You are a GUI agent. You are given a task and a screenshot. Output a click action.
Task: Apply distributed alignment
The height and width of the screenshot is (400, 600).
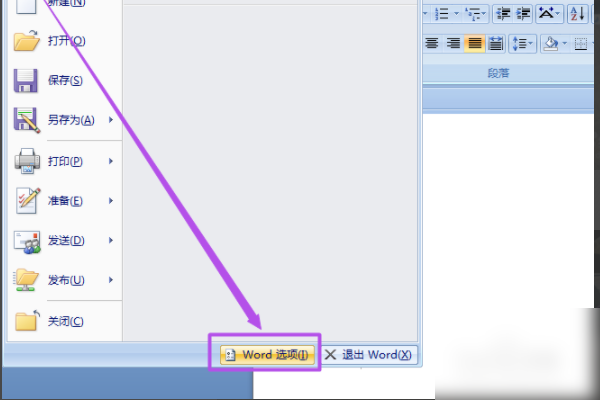(496, 43)
